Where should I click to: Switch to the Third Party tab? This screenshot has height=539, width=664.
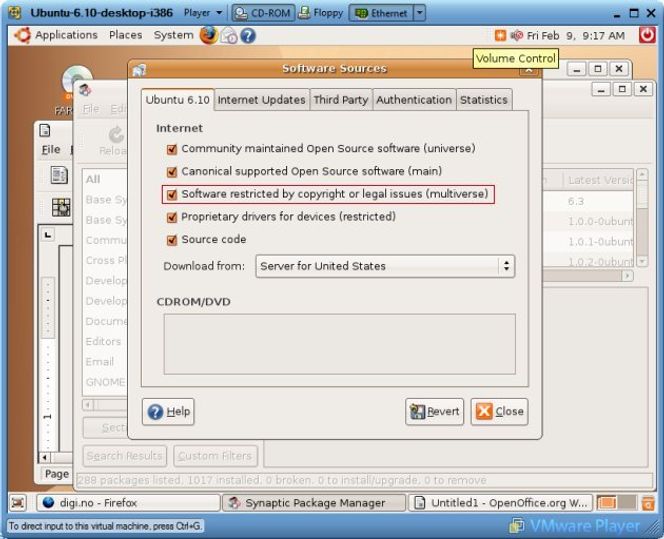click(x=341, y=100)
